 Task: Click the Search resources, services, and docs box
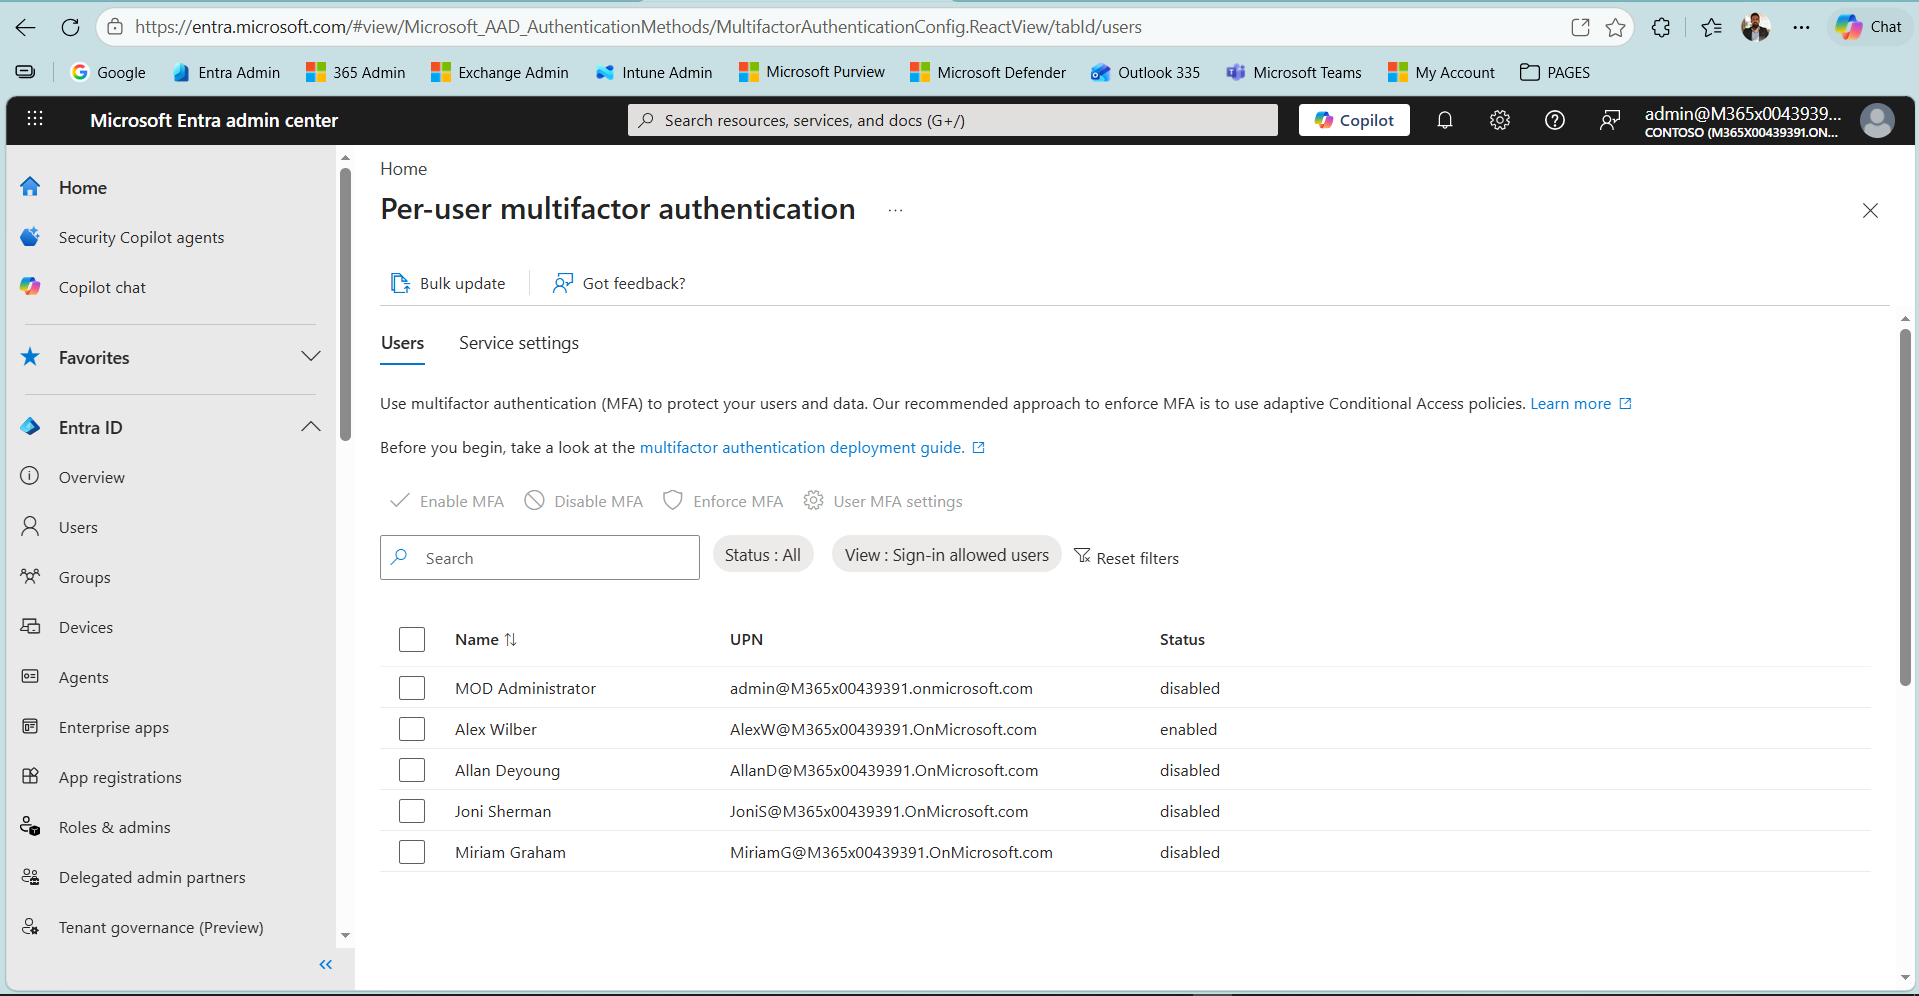(953, 120)
